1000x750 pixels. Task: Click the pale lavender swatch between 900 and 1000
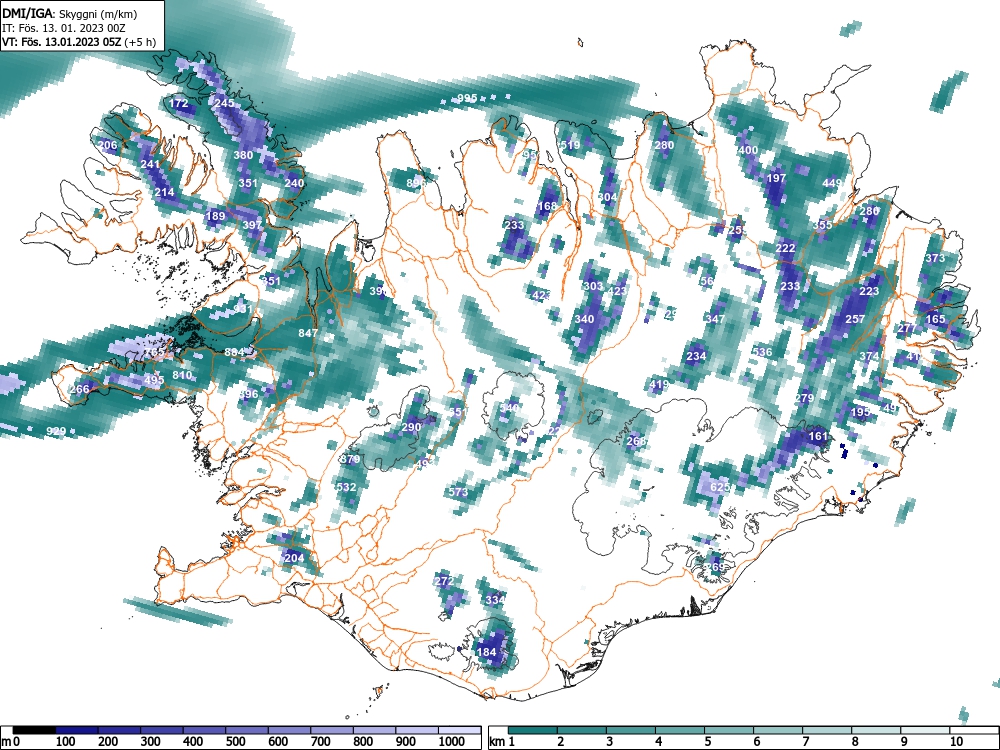417,730
